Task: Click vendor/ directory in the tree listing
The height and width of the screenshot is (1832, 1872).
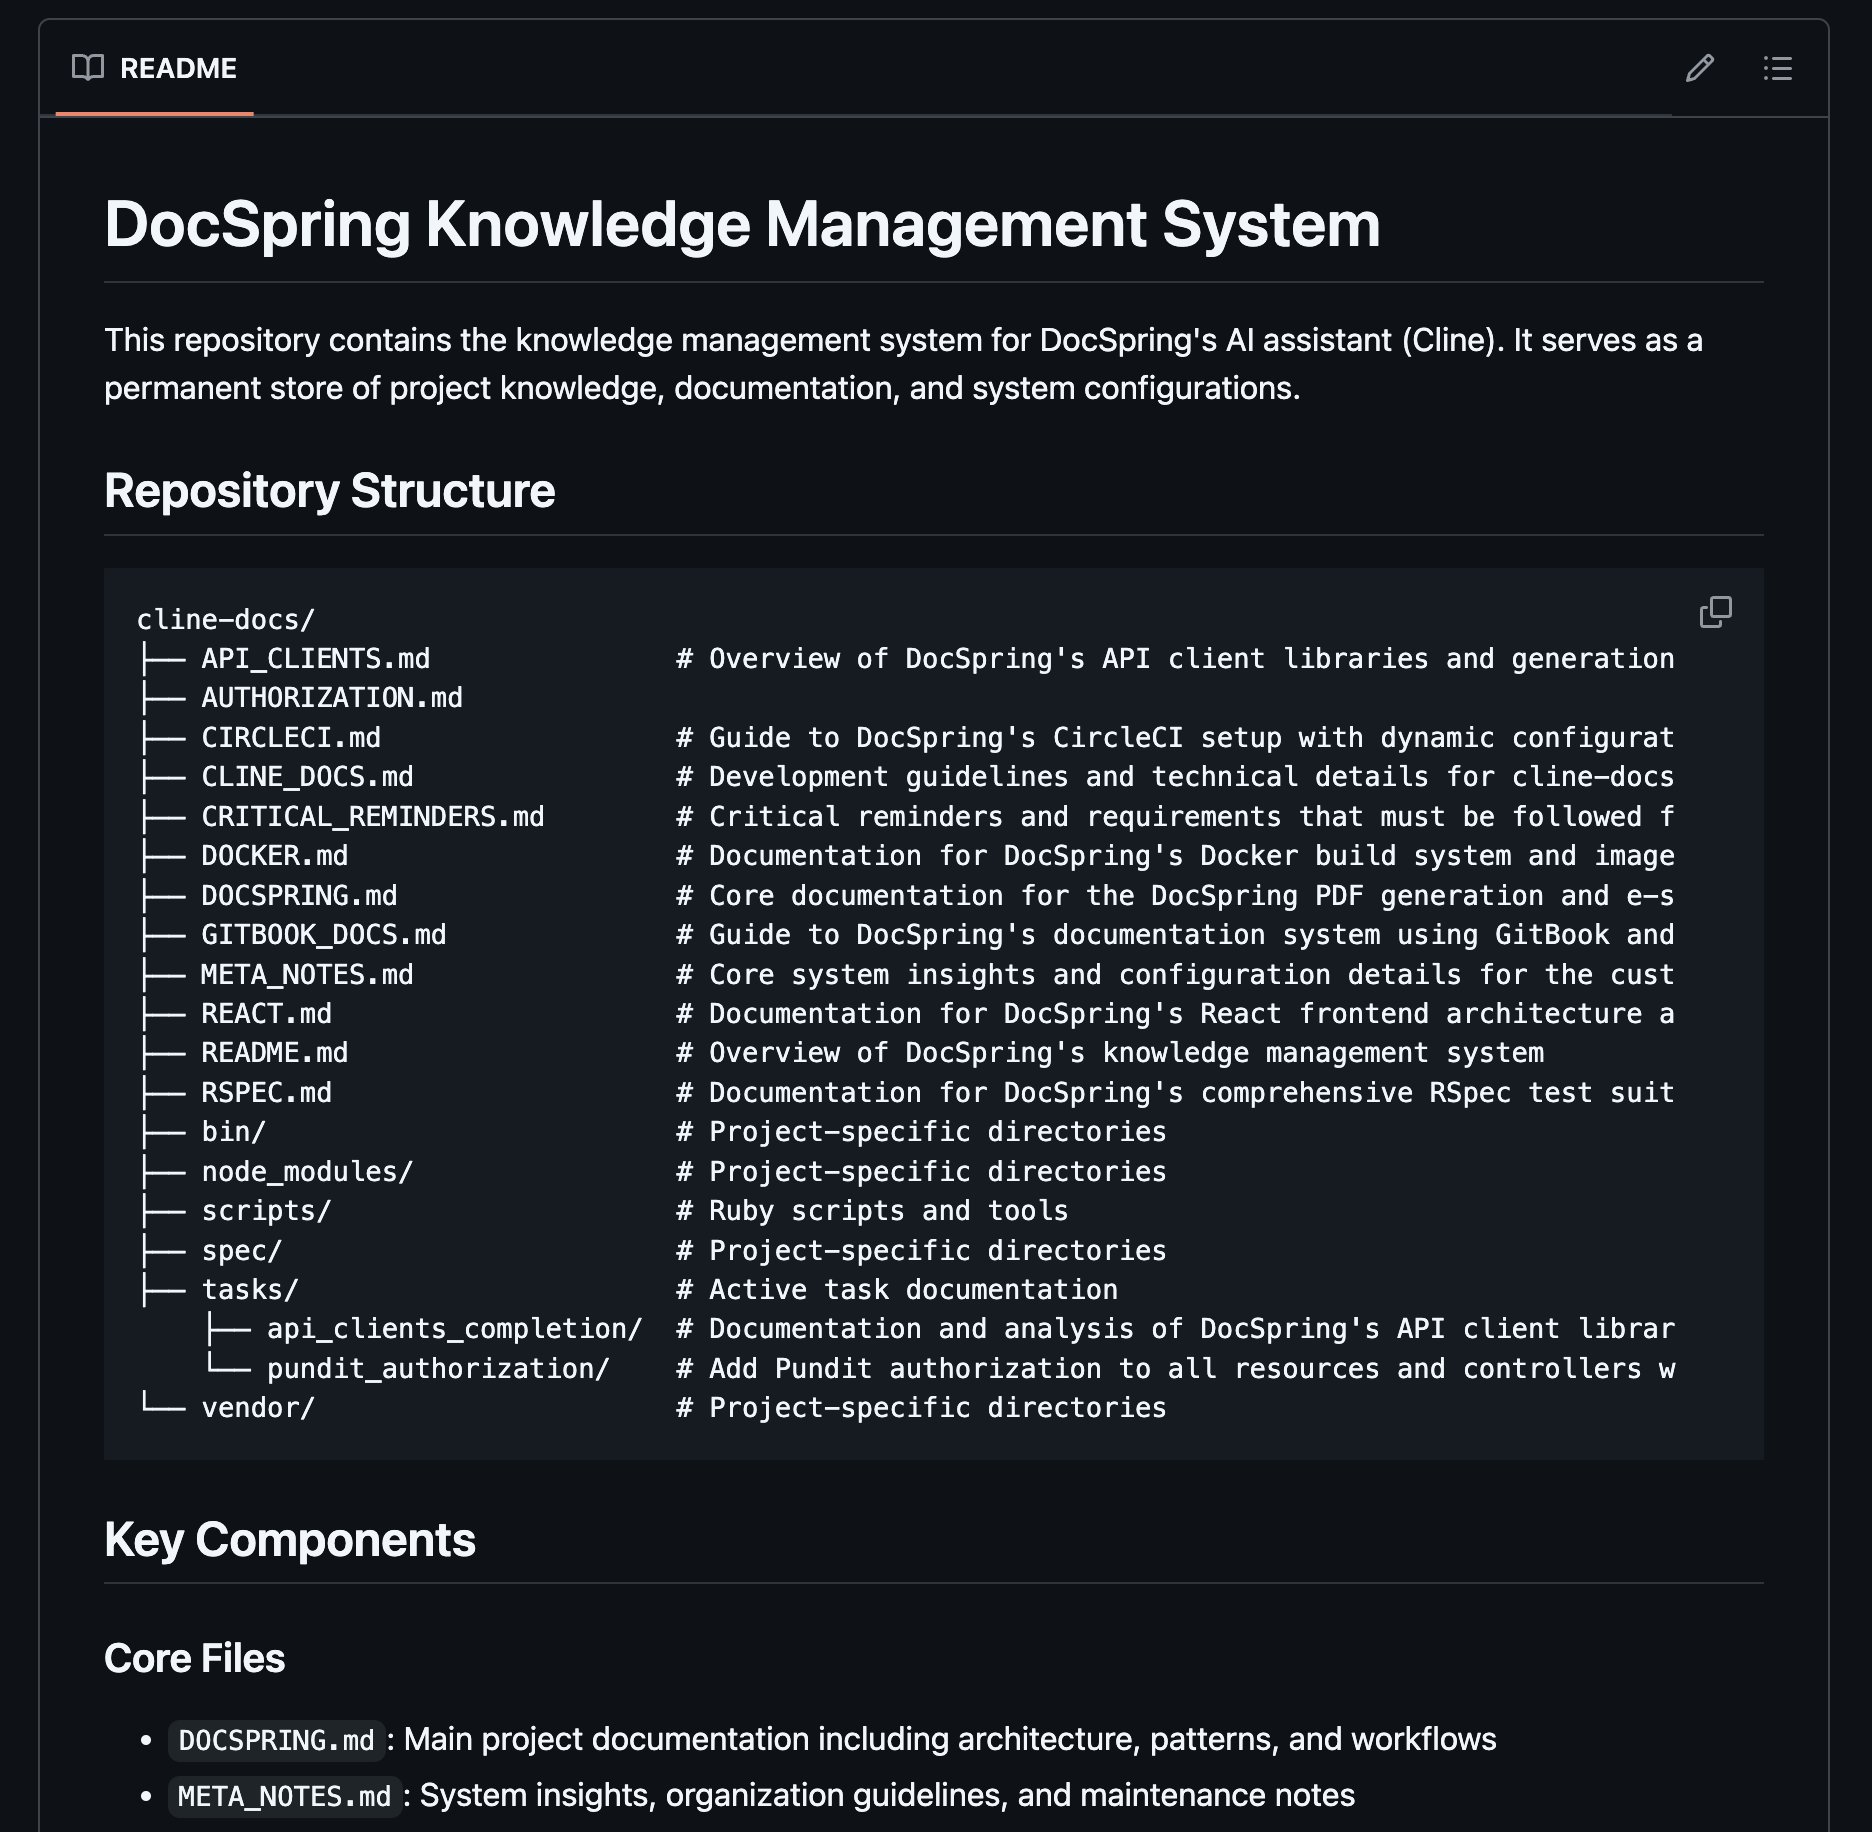Action: (x=258, y=1408)
